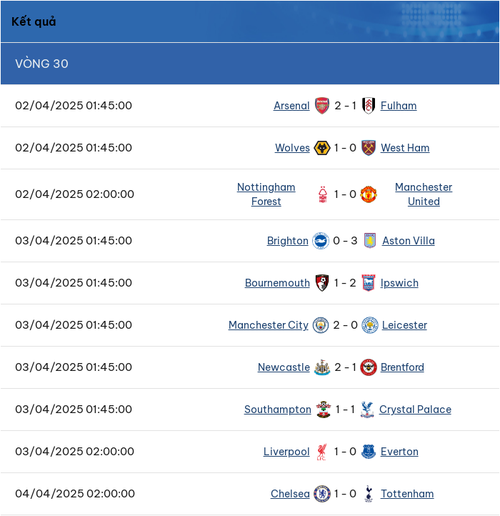Open the West Ham team link
Screen dimensions: 500x516
click(x=405, y=148)
